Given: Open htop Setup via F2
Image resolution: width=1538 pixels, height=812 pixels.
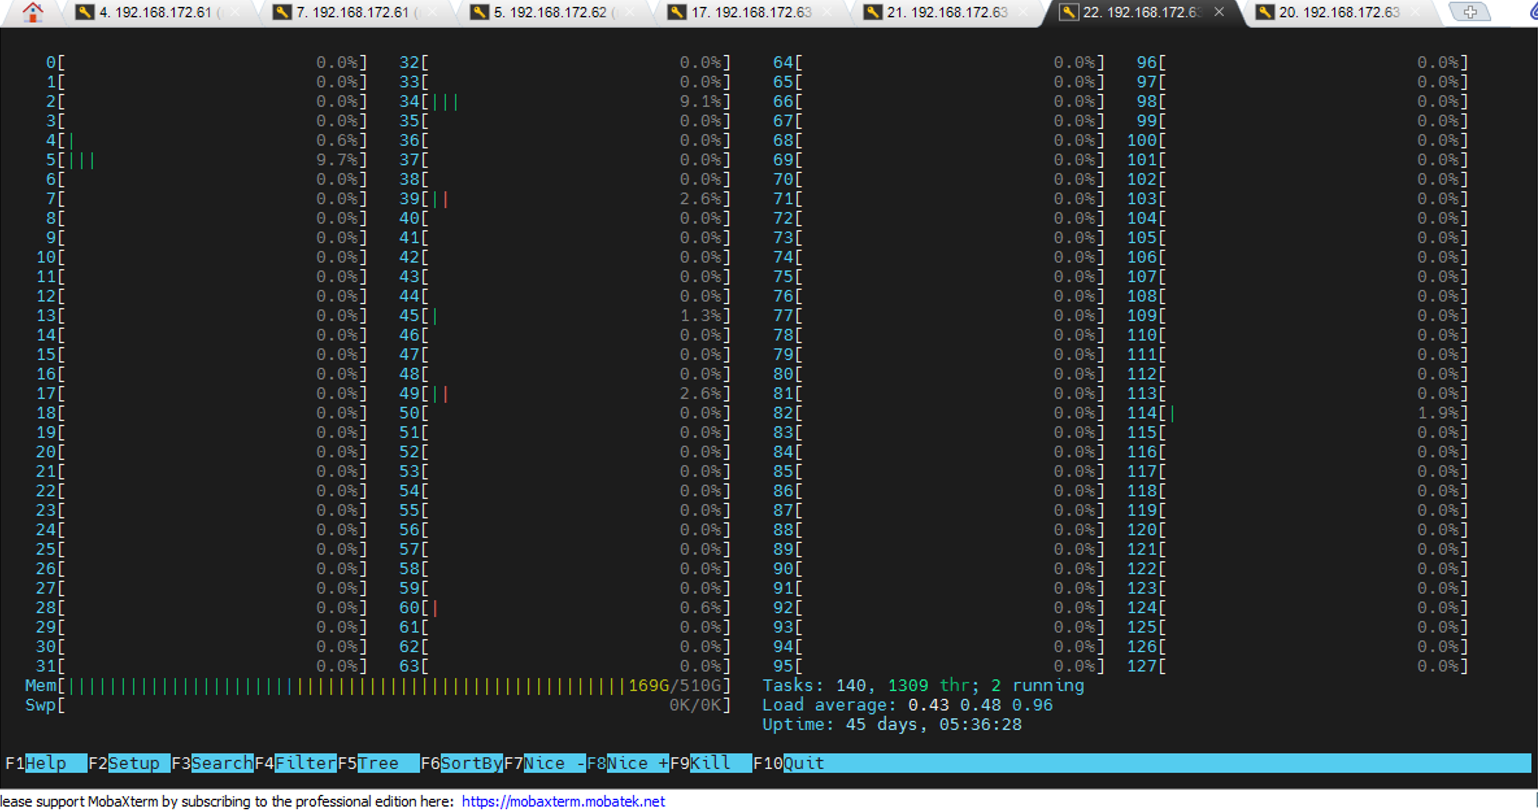Looking at the screenshot, I should pos(129,763).
